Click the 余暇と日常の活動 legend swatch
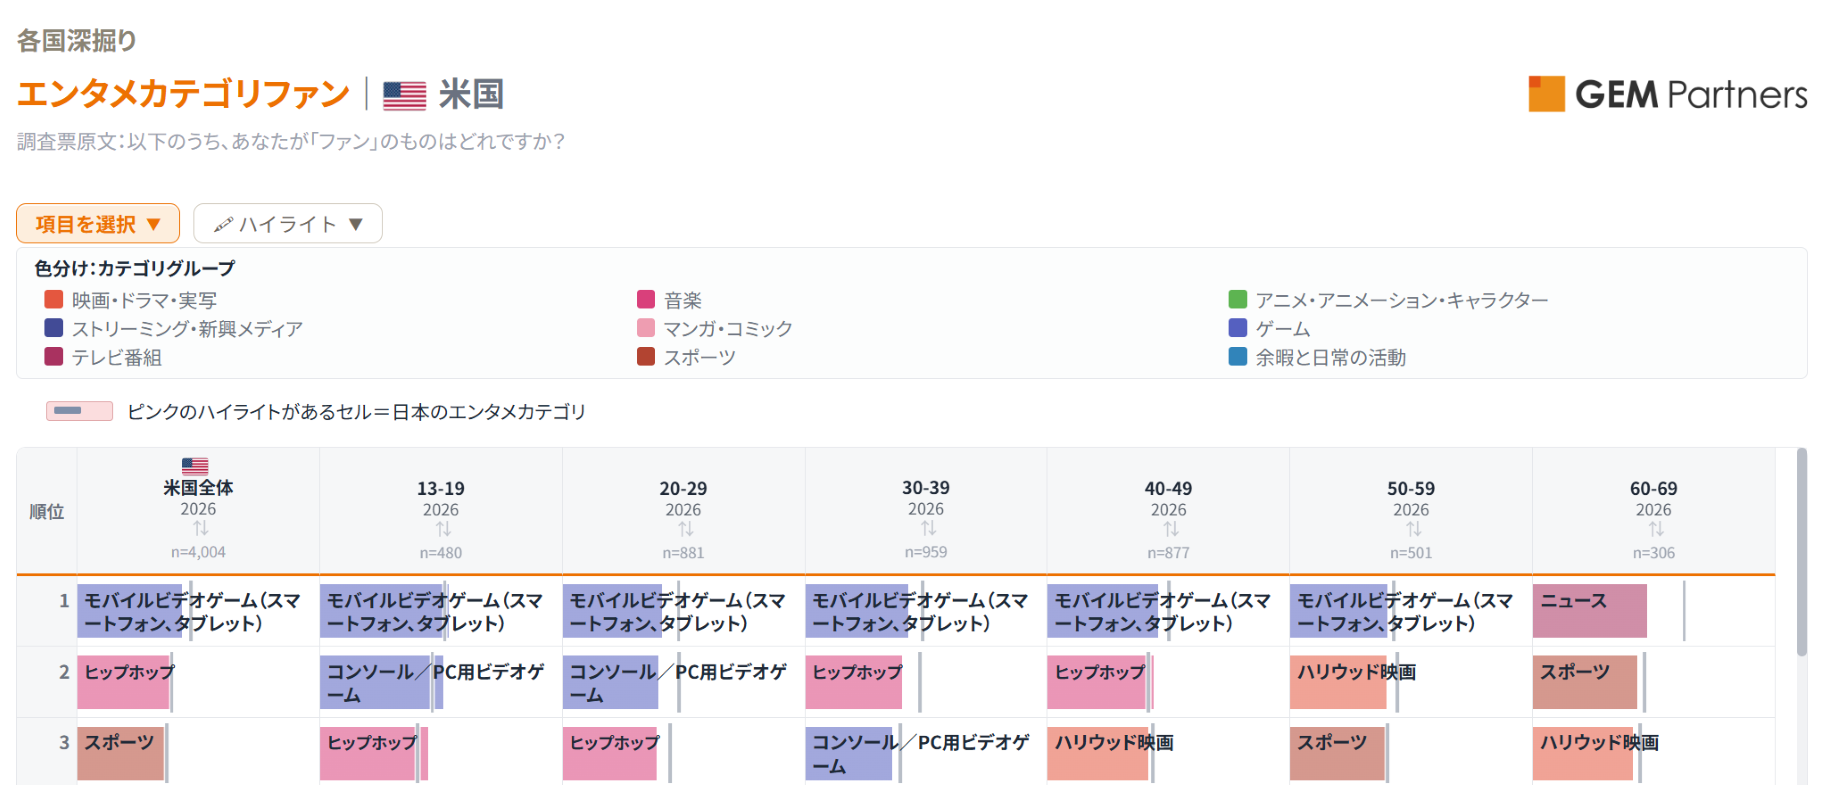The height and width of the screenshot is (800, 1840). pos(1238,357)
